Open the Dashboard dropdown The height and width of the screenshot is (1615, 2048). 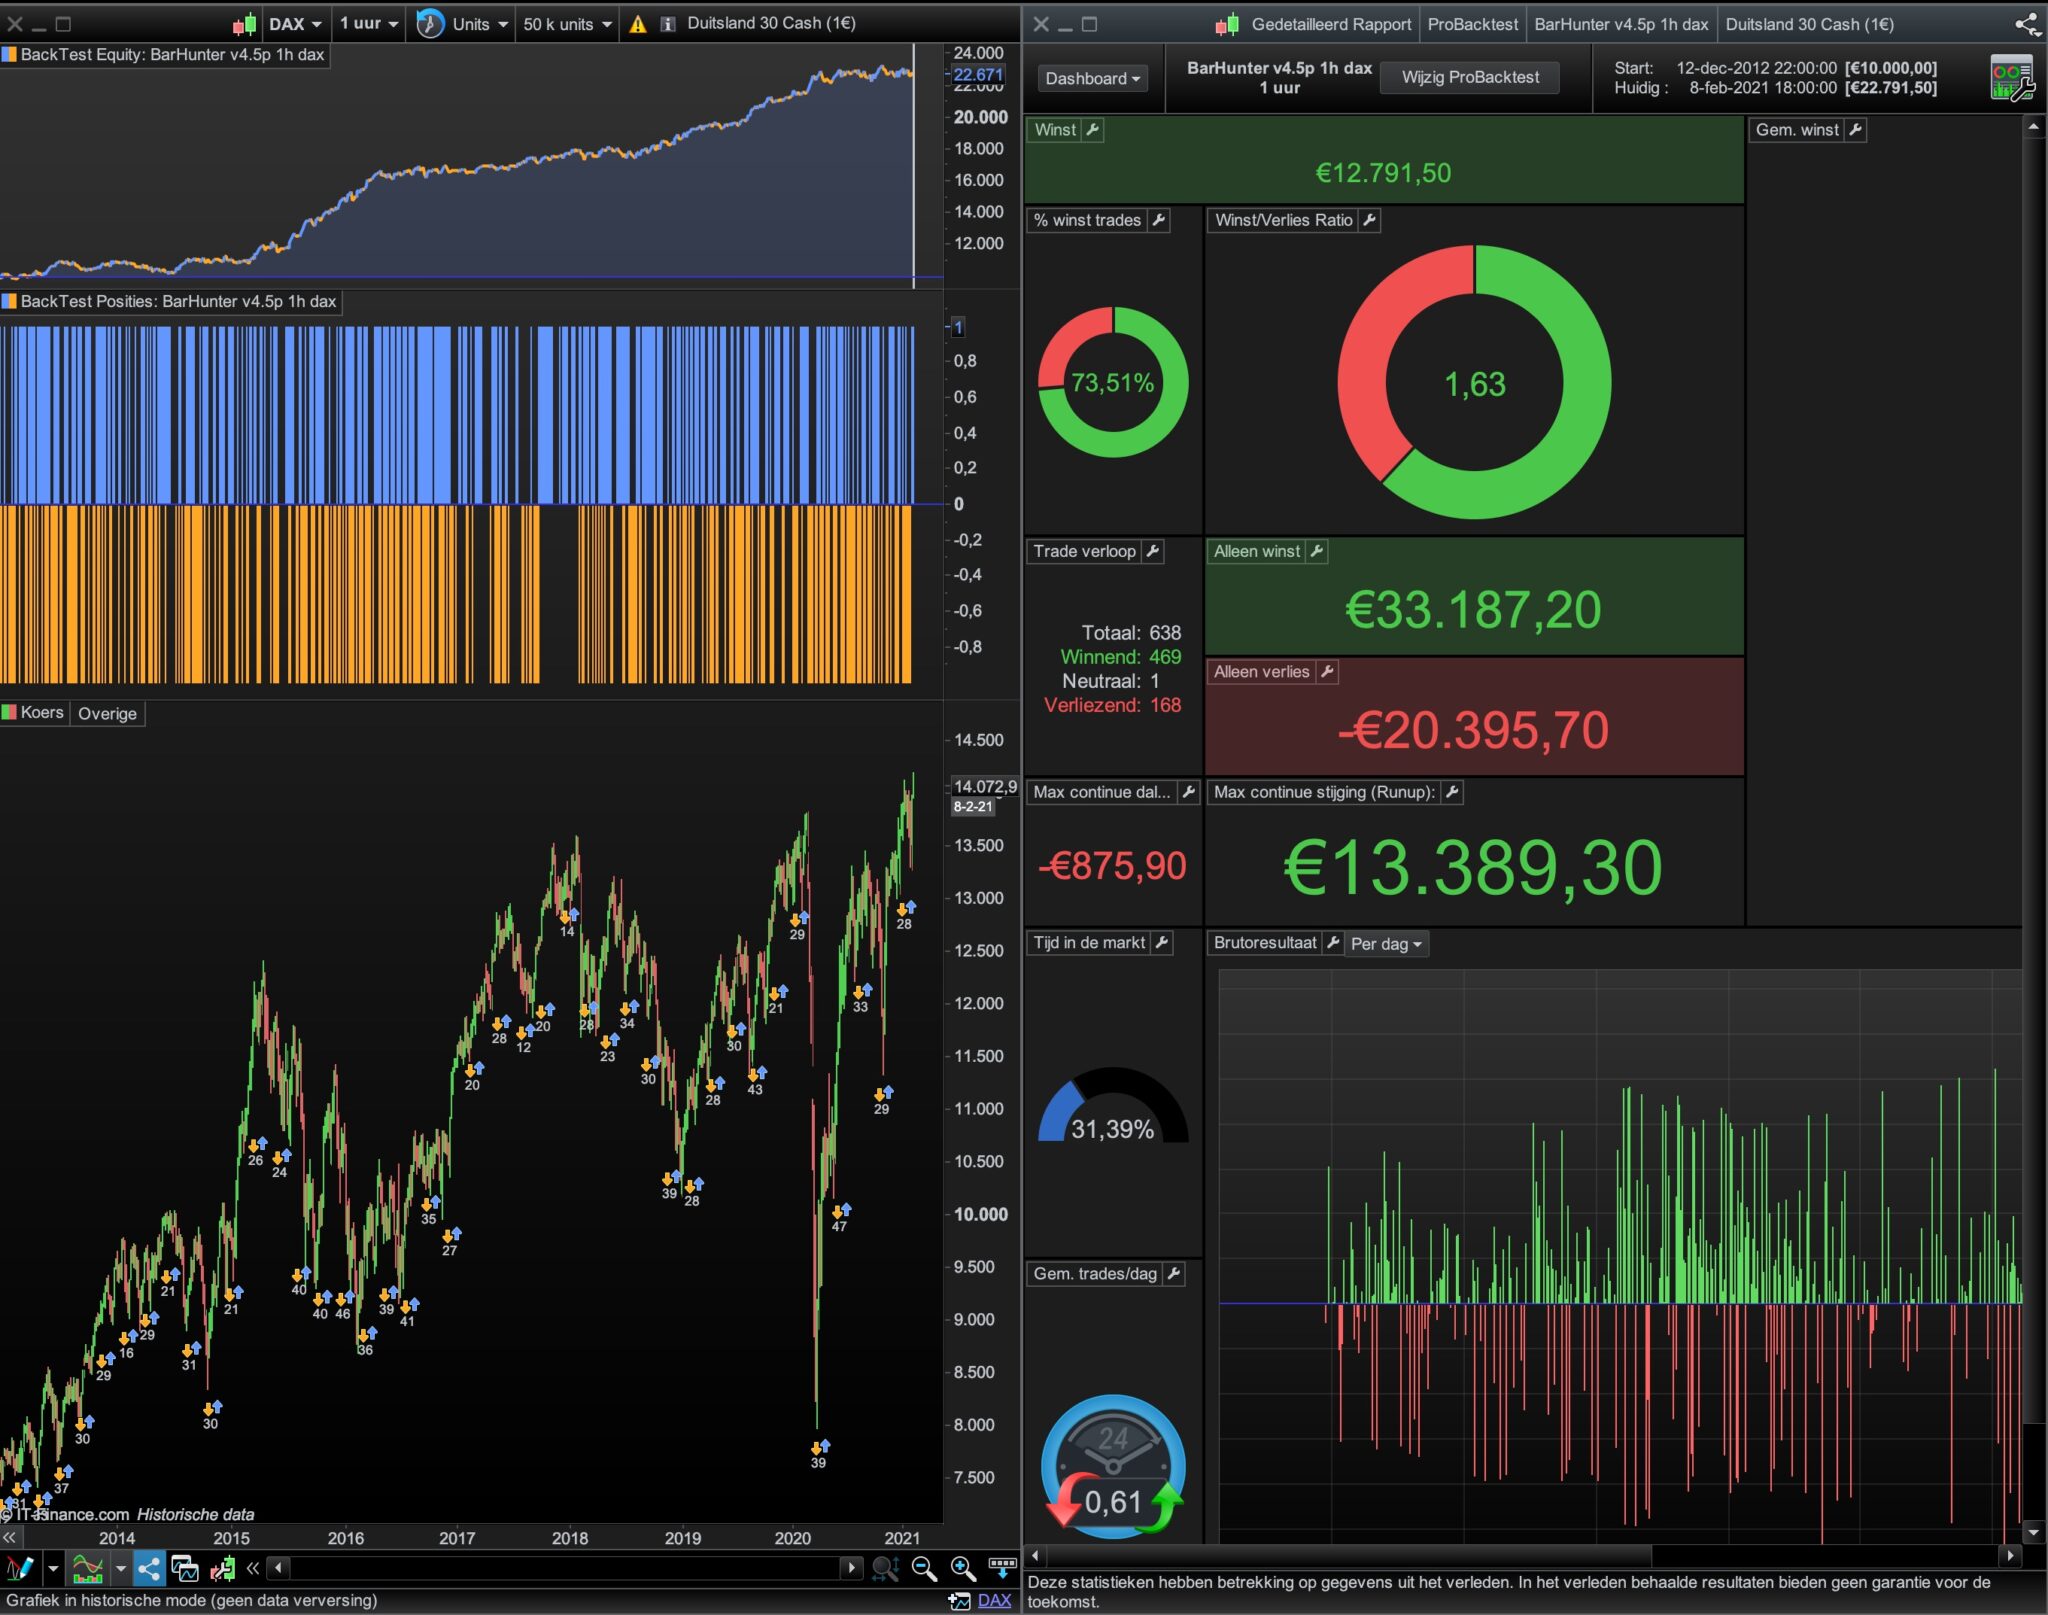pyautogui.click(x=1091, y=78)
